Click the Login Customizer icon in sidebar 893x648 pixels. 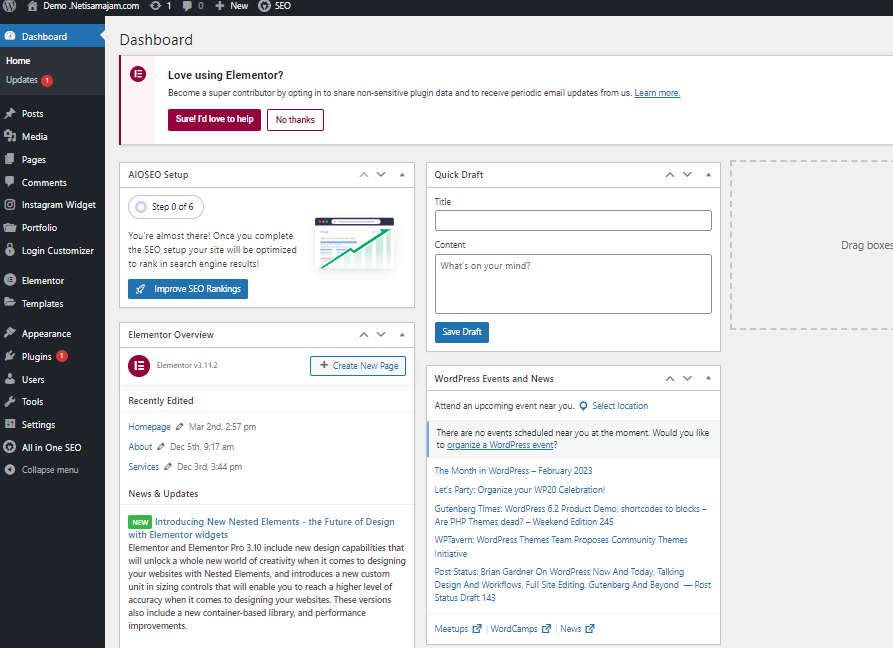tap(10, 249)
